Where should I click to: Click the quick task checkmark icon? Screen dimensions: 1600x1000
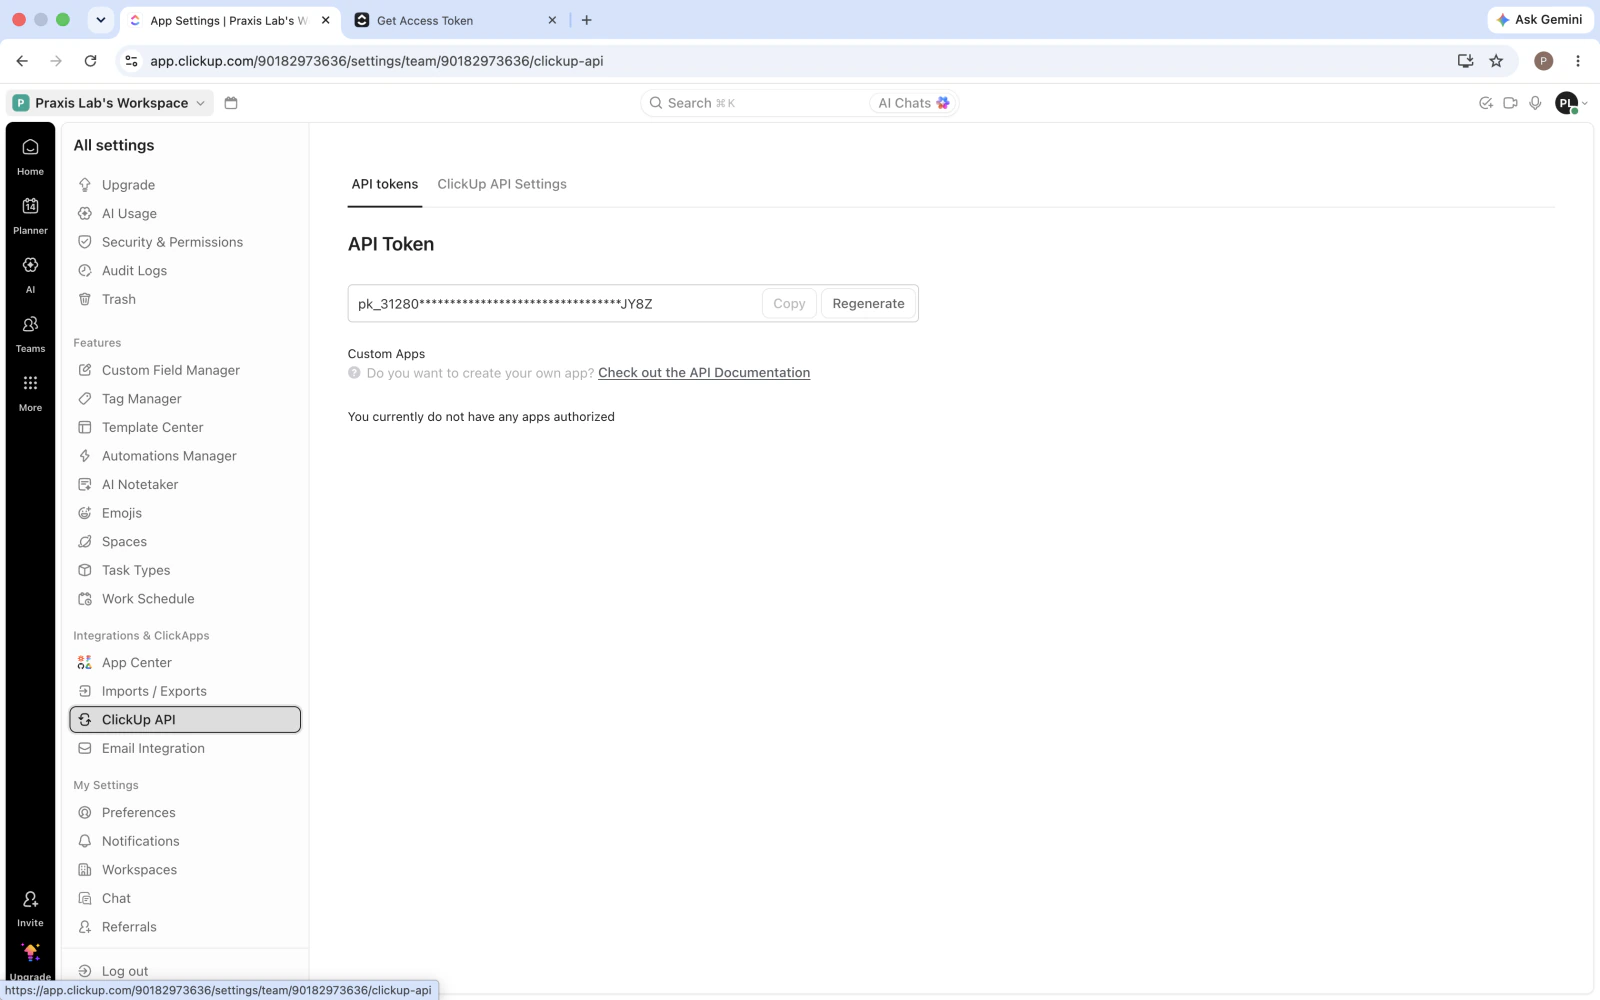[1485, 103]
